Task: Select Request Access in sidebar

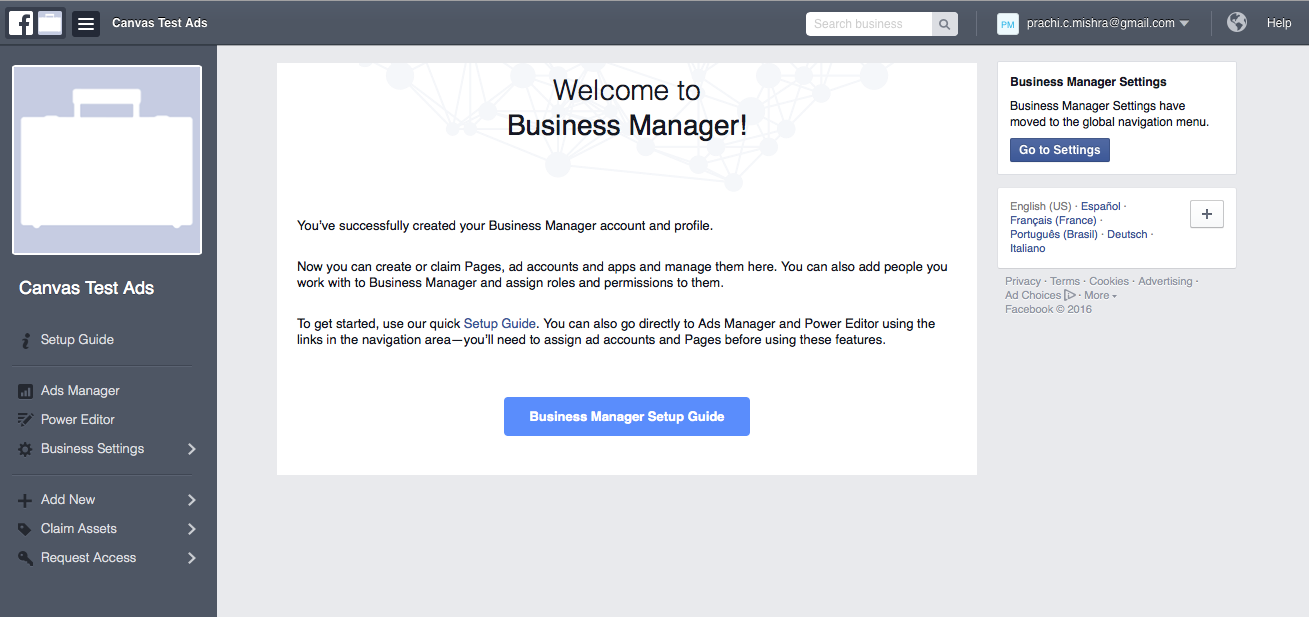Action: 88,558
